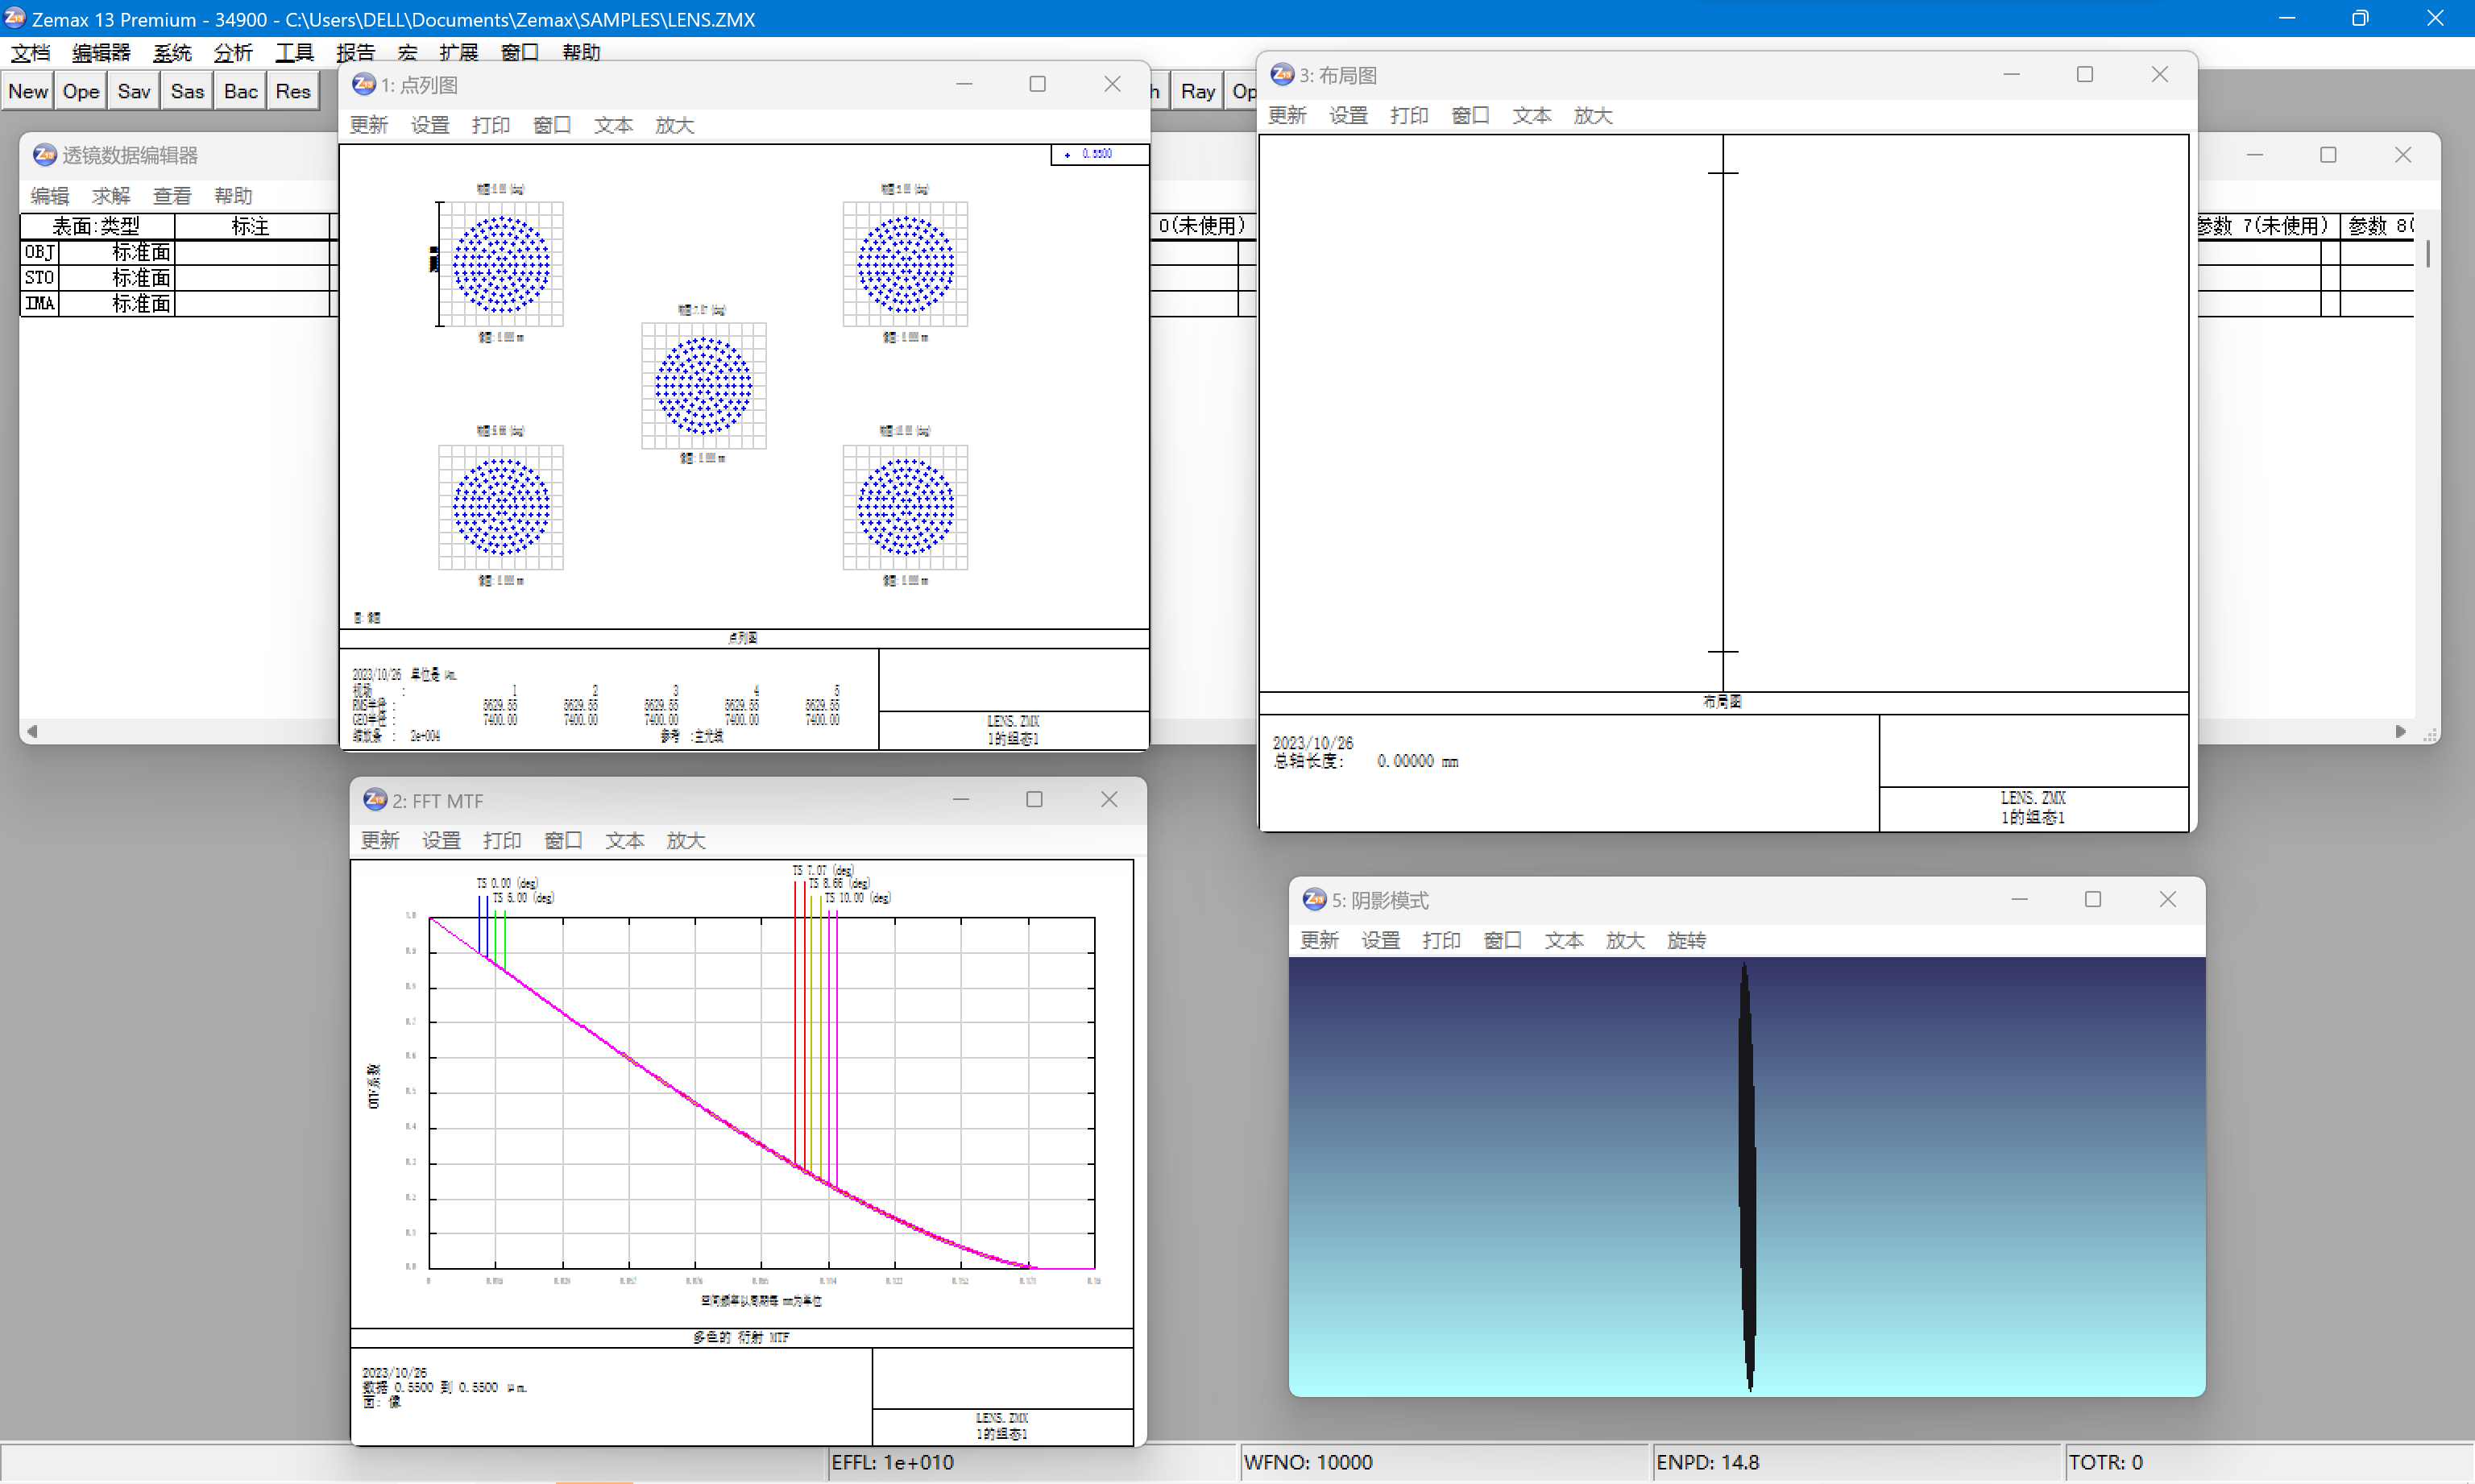The height and width of the screenshot is (1484, 2475).
Task: Open 帮助 menu in 透镜数据编辑器
Action: point(233,196)
